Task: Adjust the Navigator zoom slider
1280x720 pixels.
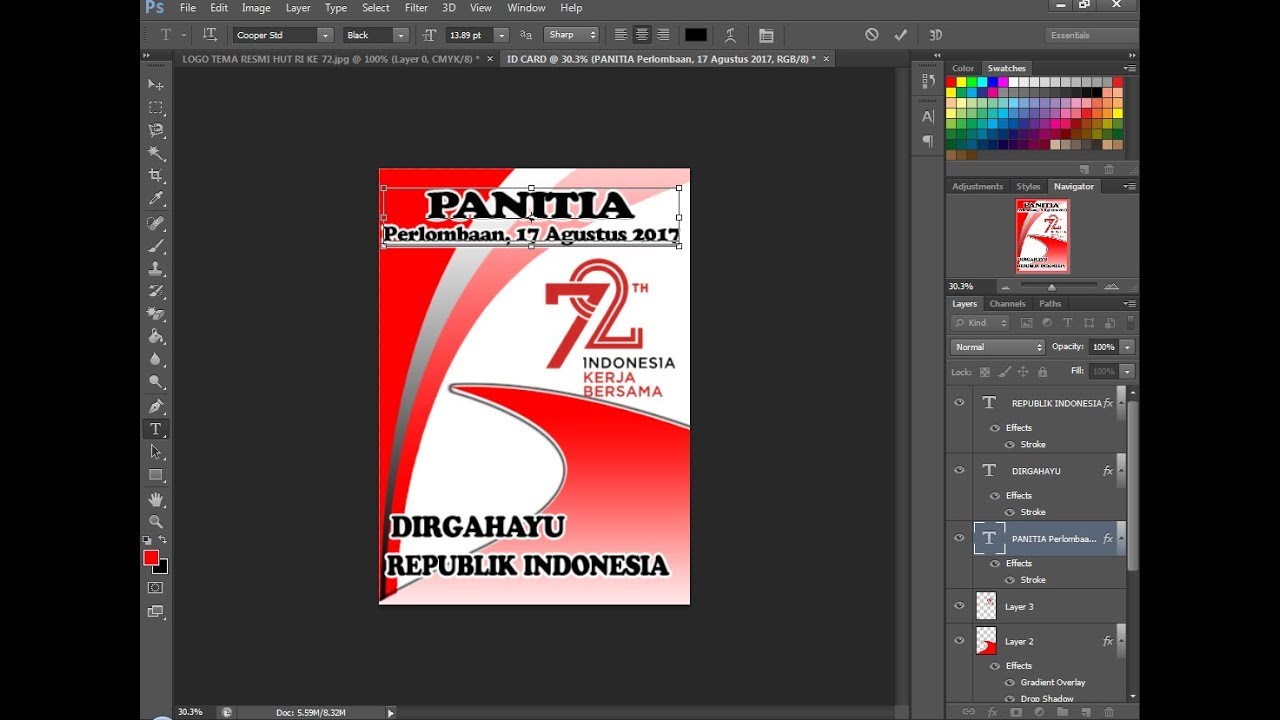Action: pyautogui.click(x=1051, y=287)
